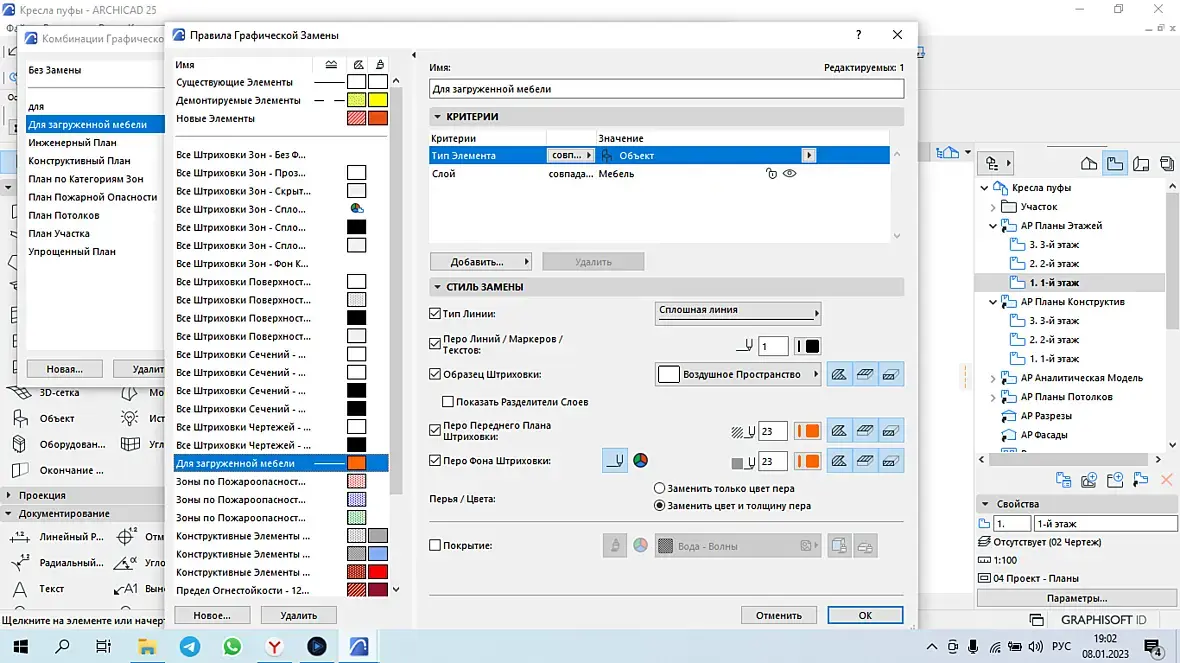Click the drafting fill icon in Fill Background Pen row

[x=839, y=461]
